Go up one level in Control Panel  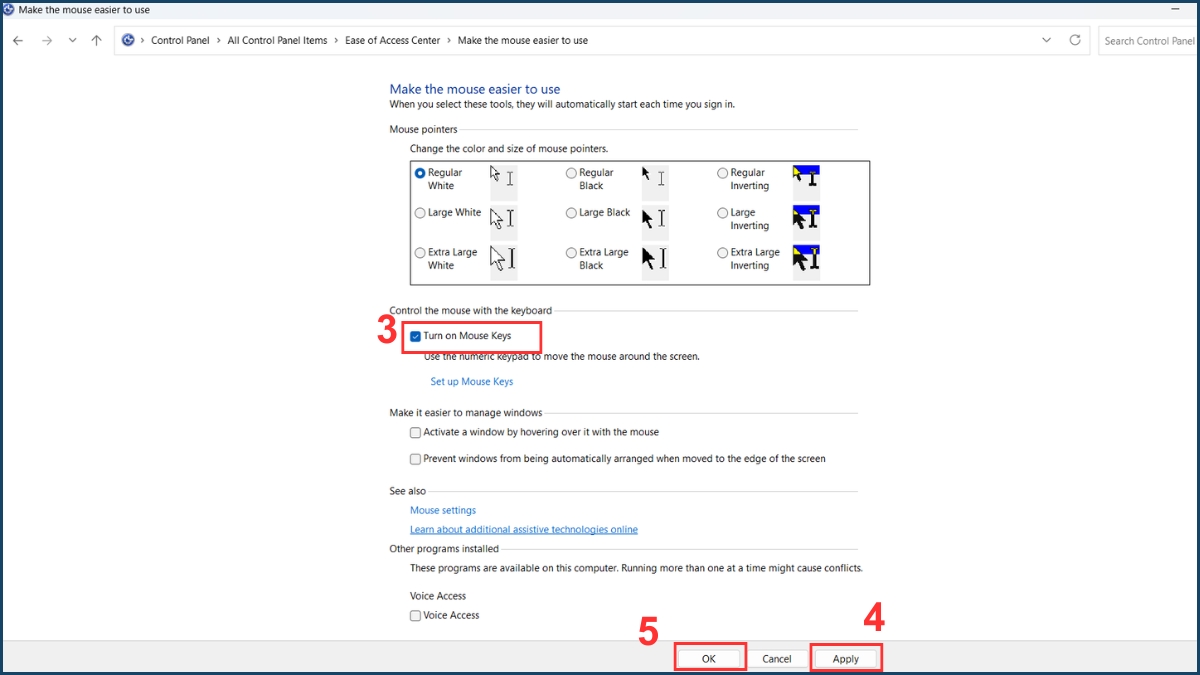click(95, 40)
